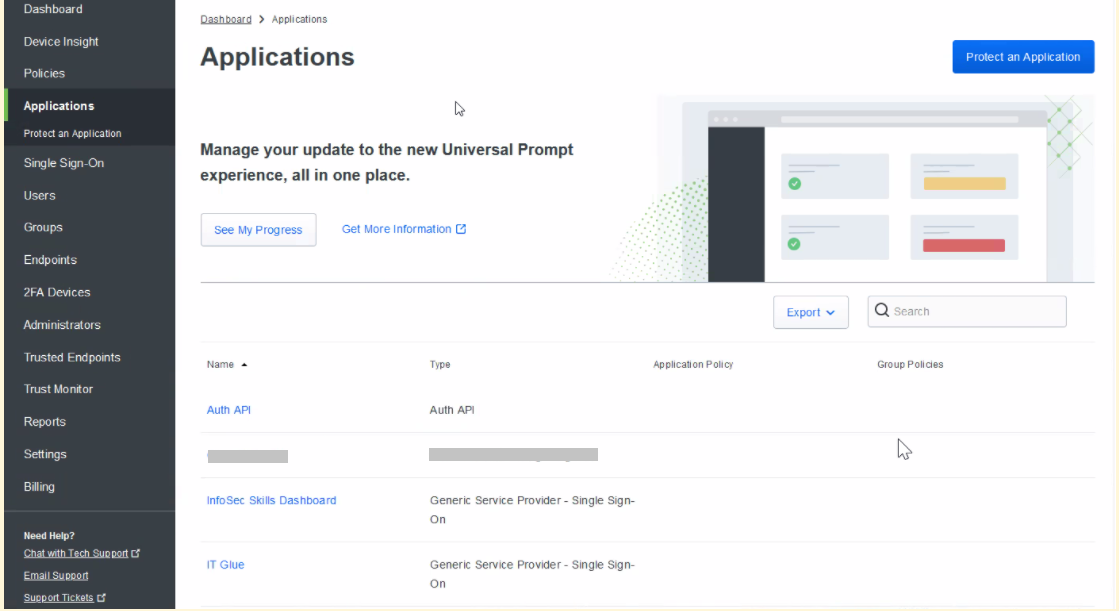Open the Auth API application link
Screen dimensions: 1119x611
(228, 410)
